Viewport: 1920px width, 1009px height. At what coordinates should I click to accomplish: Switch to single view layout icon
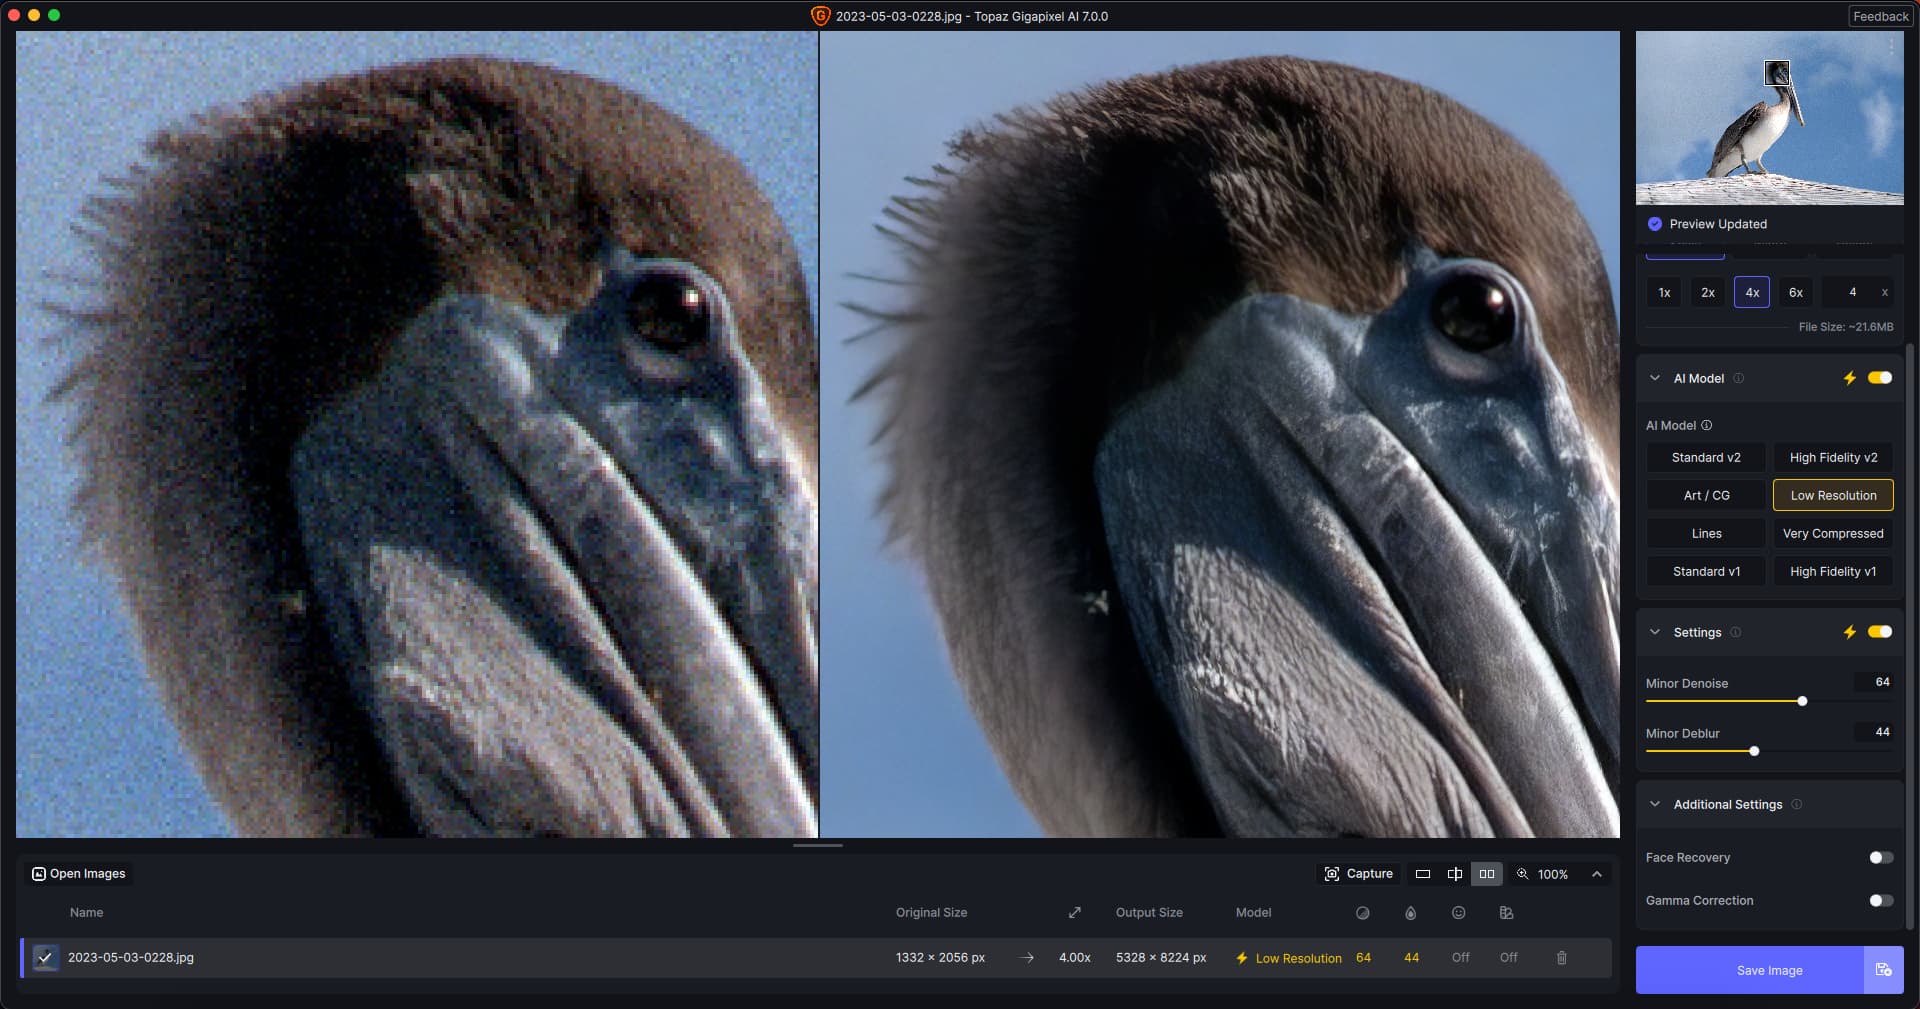point(1422,874)
